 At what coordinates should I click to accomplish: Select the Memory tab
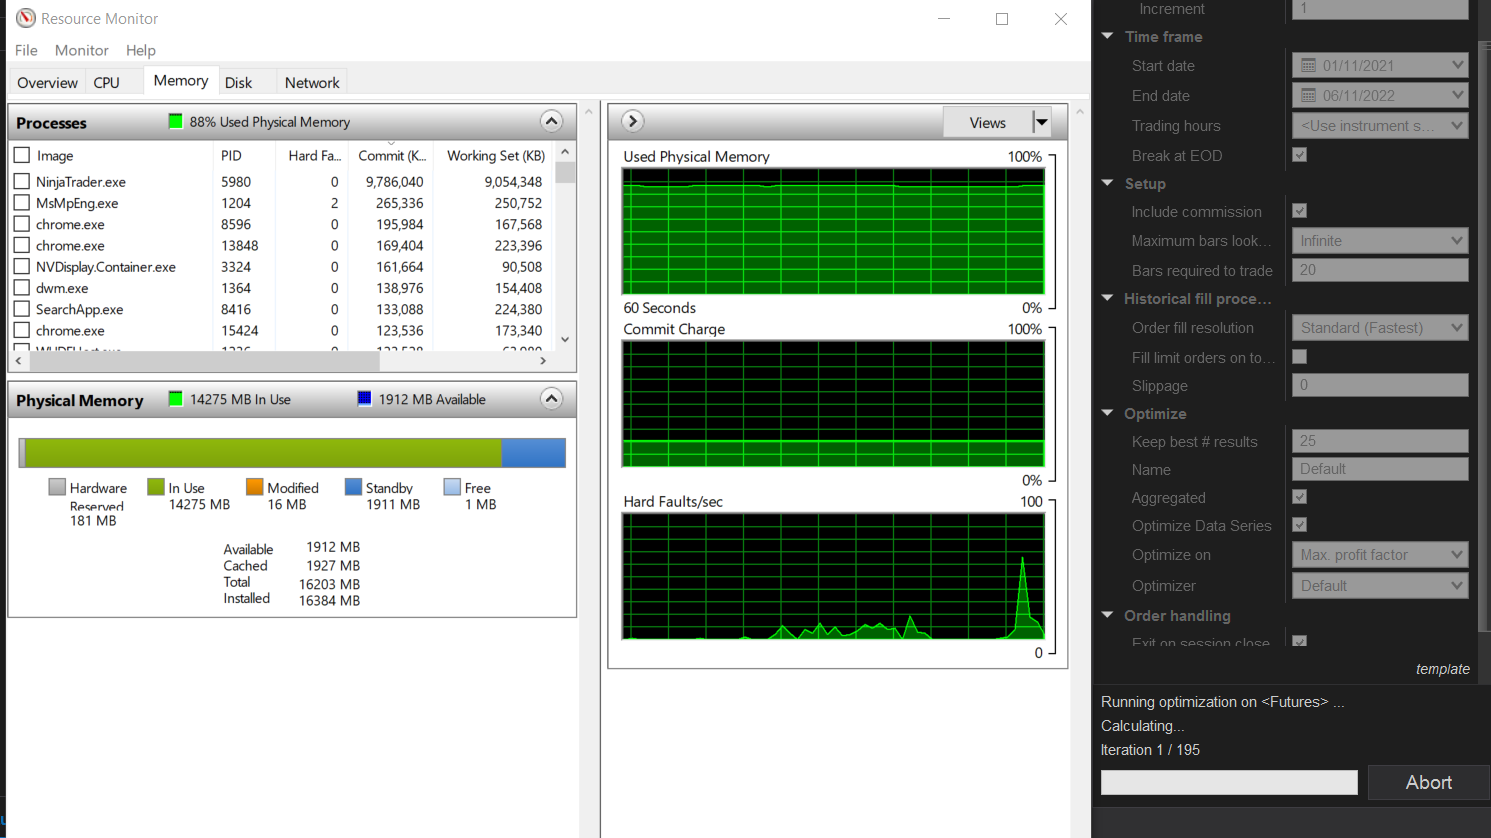click(181, 81)
